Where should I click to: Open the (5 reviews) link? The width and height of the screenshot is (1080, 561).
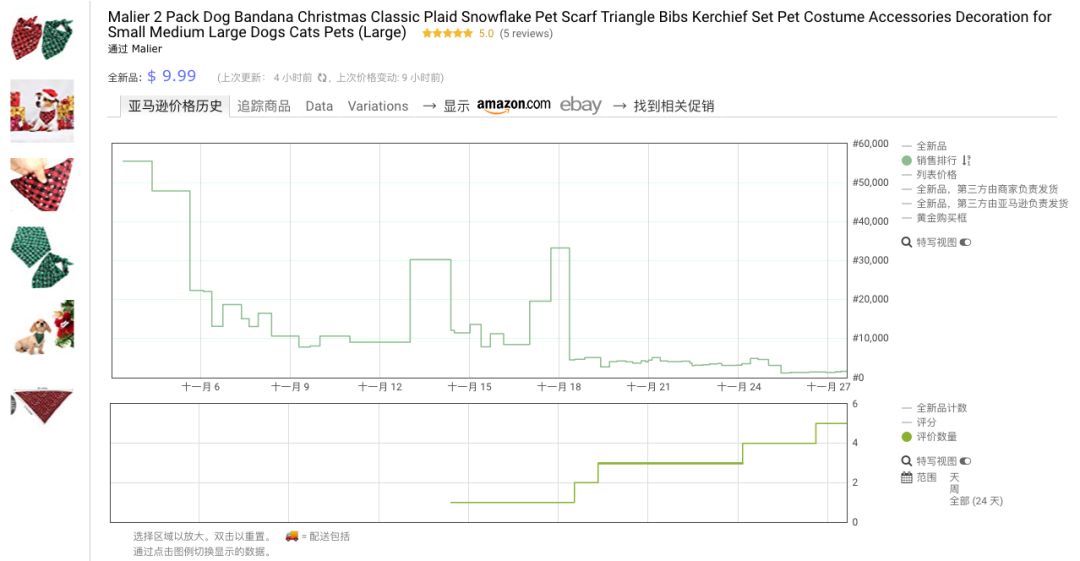click(525, 33)
